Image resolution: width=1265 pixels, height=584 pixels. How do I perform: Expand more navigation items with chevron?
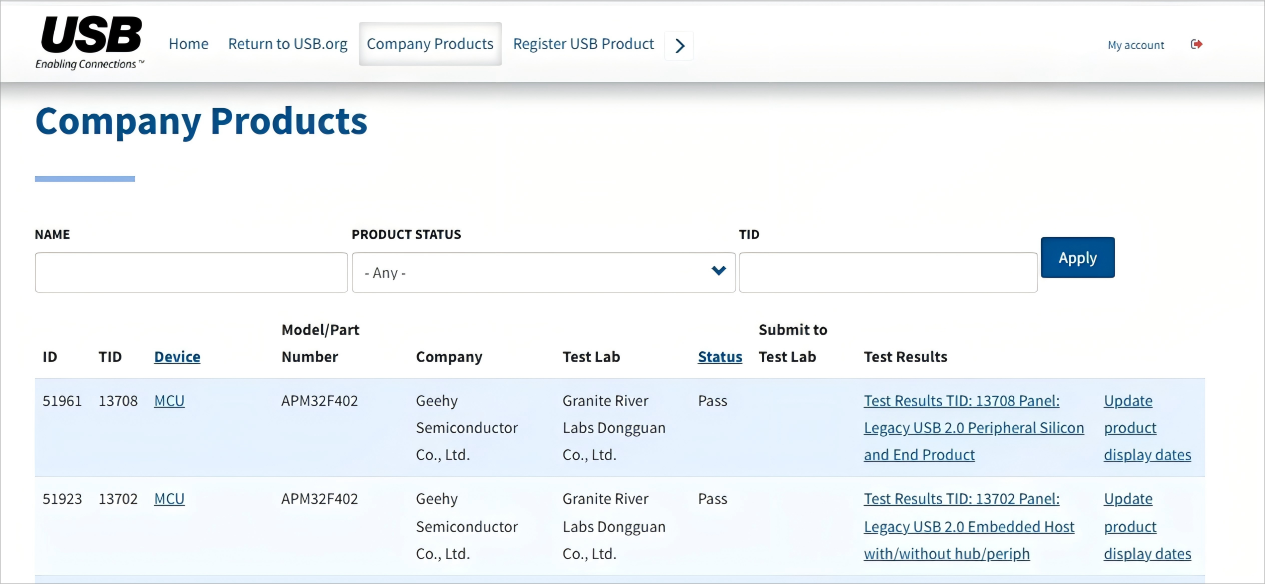pyautogui.click(x=680, y=45)
